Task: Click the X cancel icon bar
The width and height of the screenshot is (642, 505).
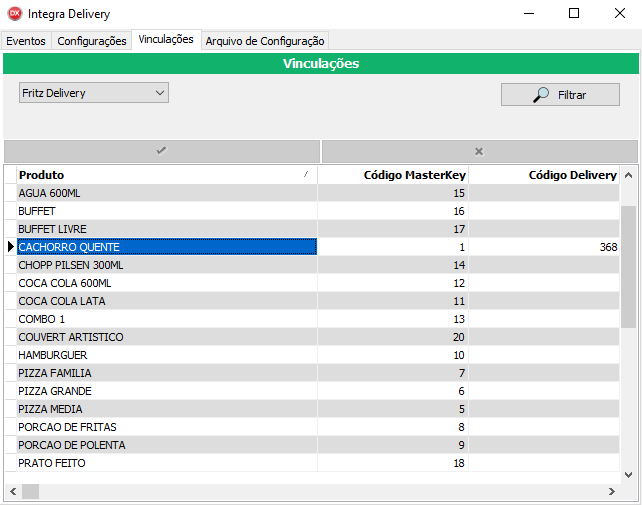Action: click(x=479, y=151)
